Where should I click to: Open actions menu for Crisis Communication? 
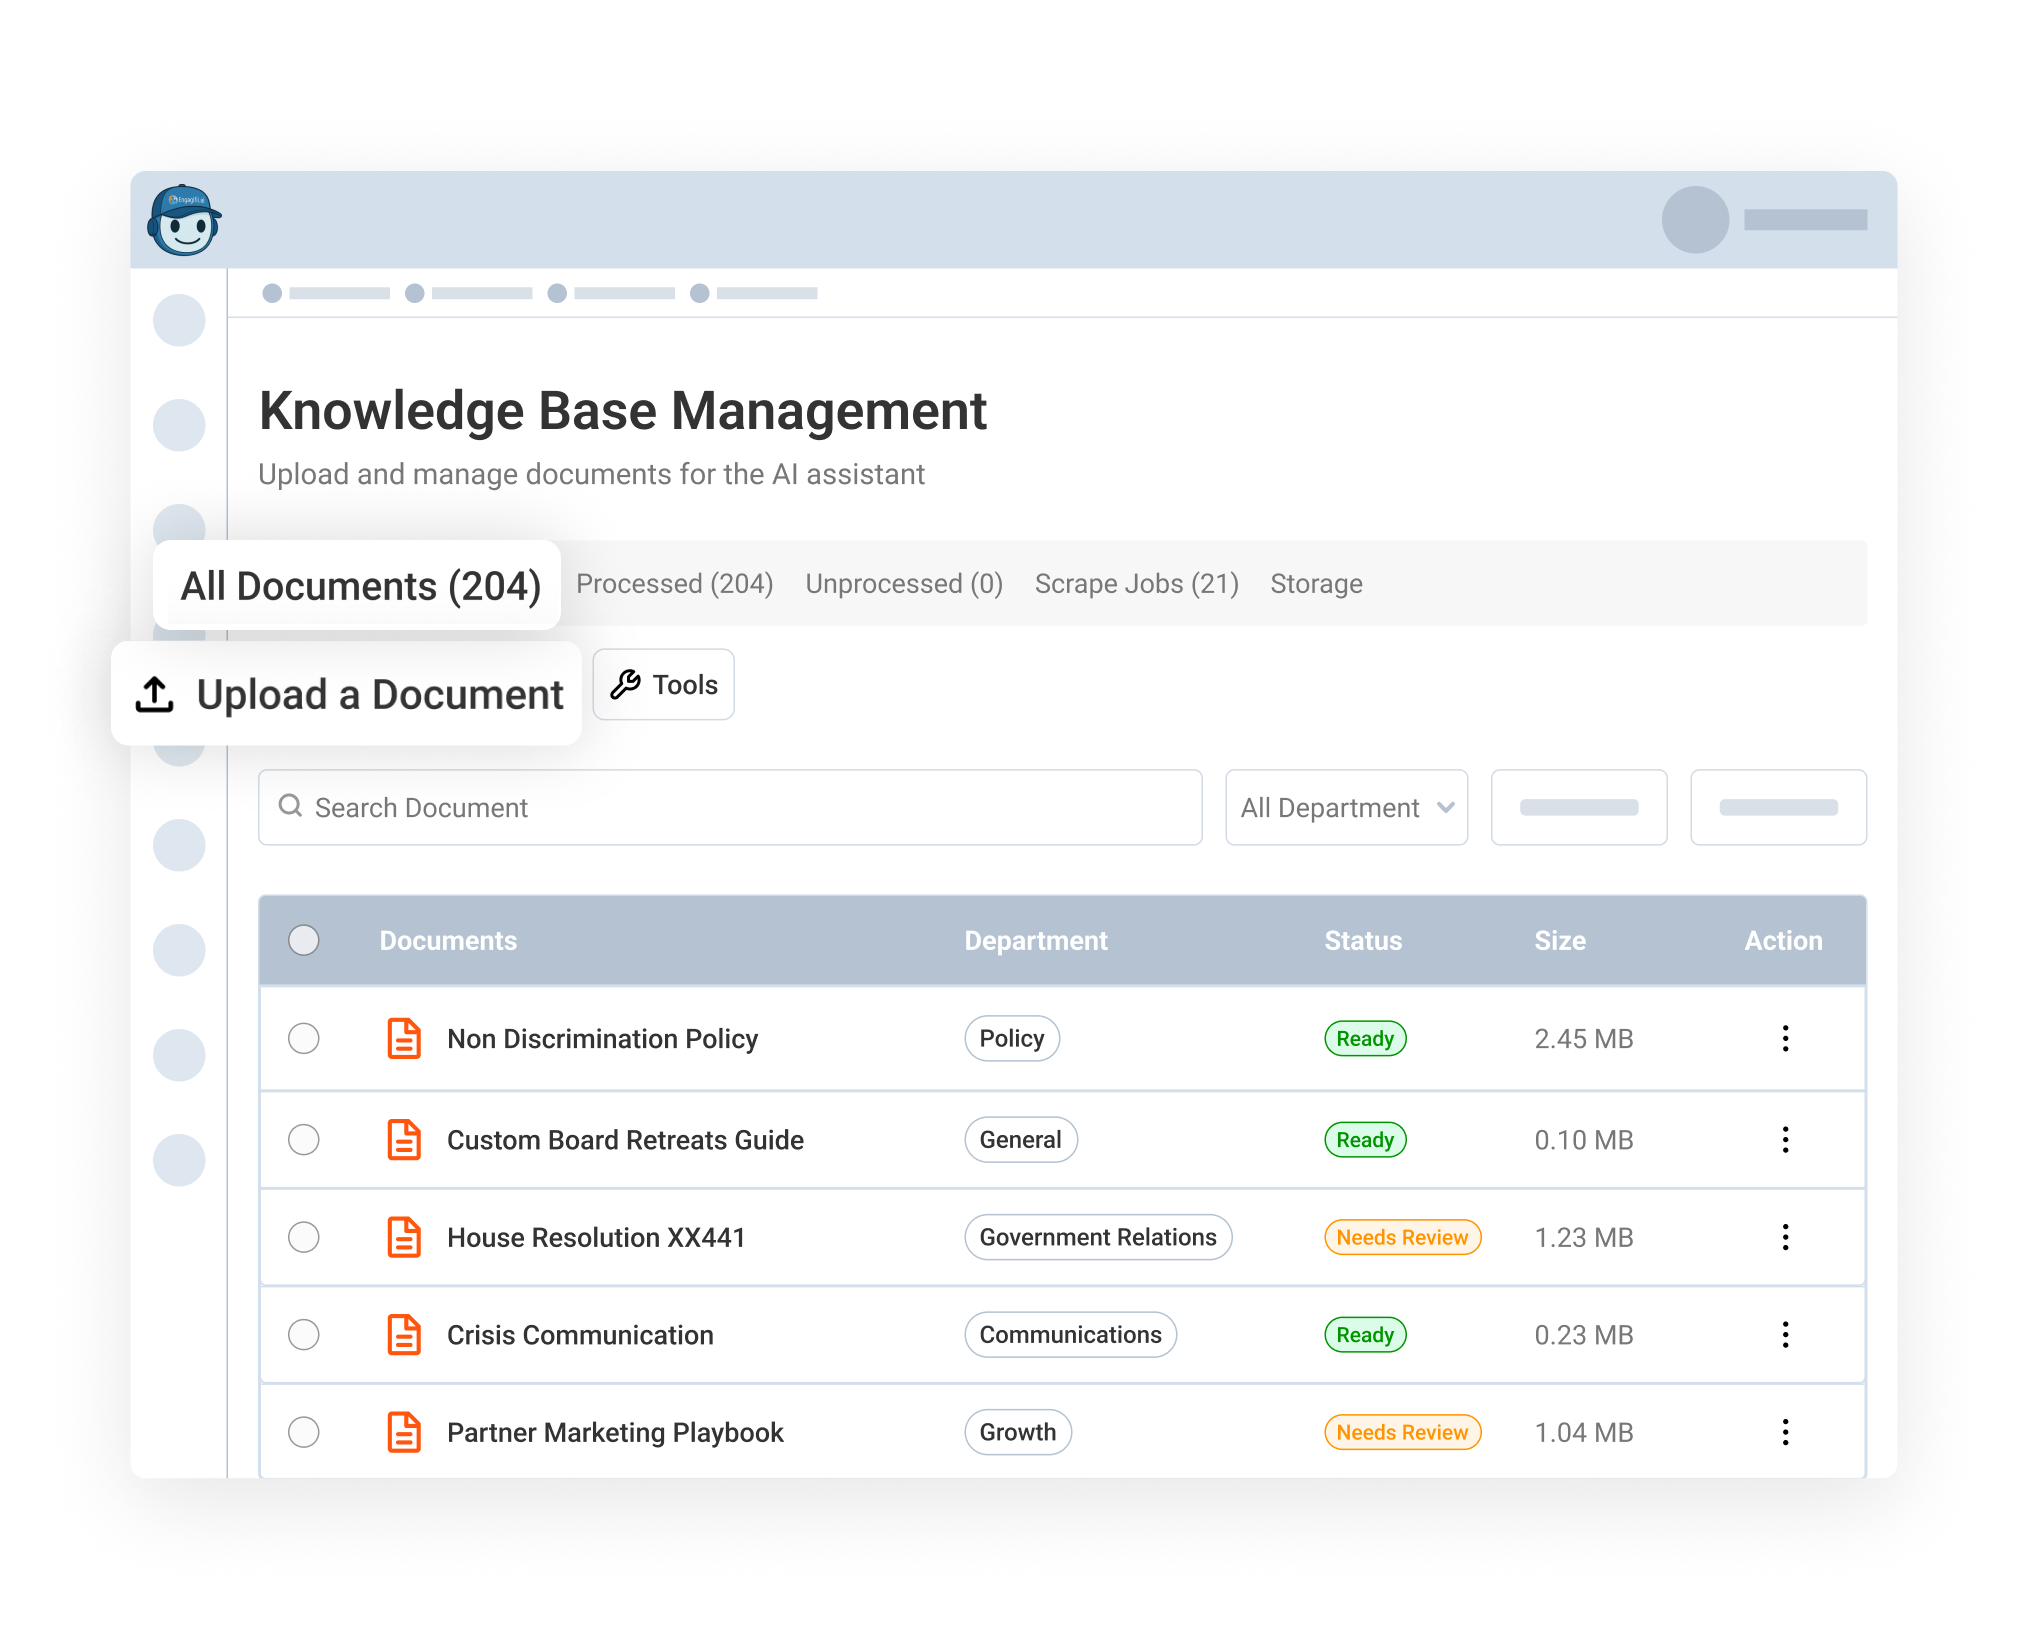(x=1785, y=1334)
